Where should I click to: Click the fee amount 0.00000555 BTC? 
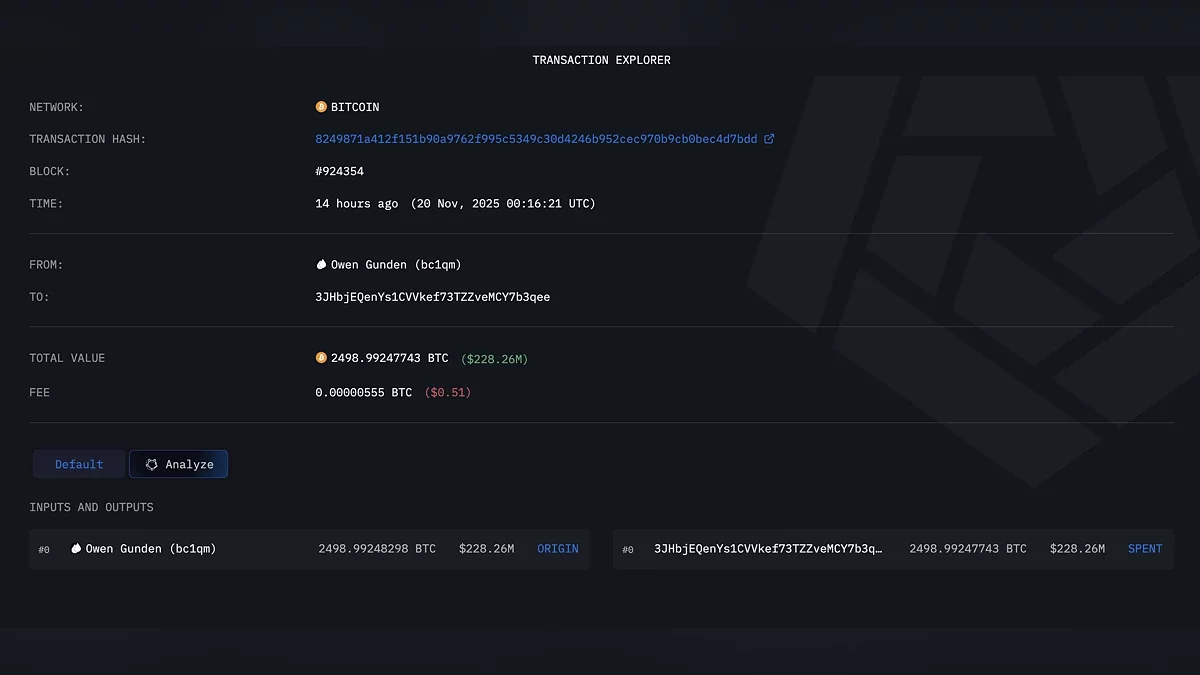pos(364,392)
